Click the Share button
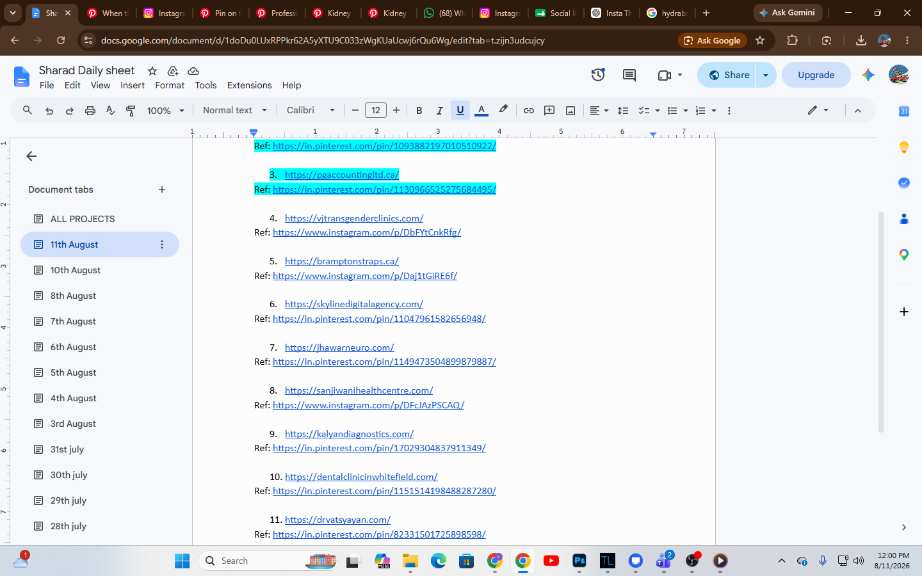 (x=729, y=75)
